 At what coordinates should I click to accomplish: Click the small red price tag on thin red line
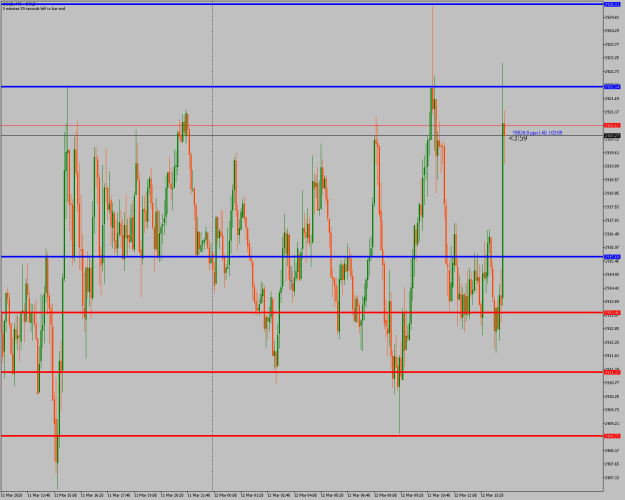pyautogui.click(x=612, y=125)
